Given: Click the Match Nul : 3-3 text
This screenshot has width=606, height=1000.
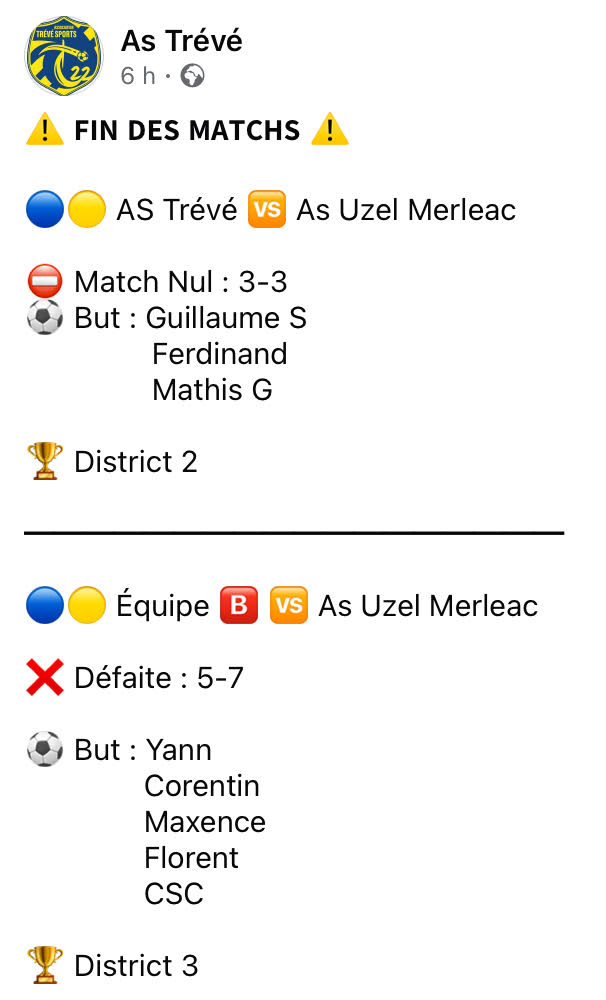Looking at the screenshot, I should click(181, 282).
